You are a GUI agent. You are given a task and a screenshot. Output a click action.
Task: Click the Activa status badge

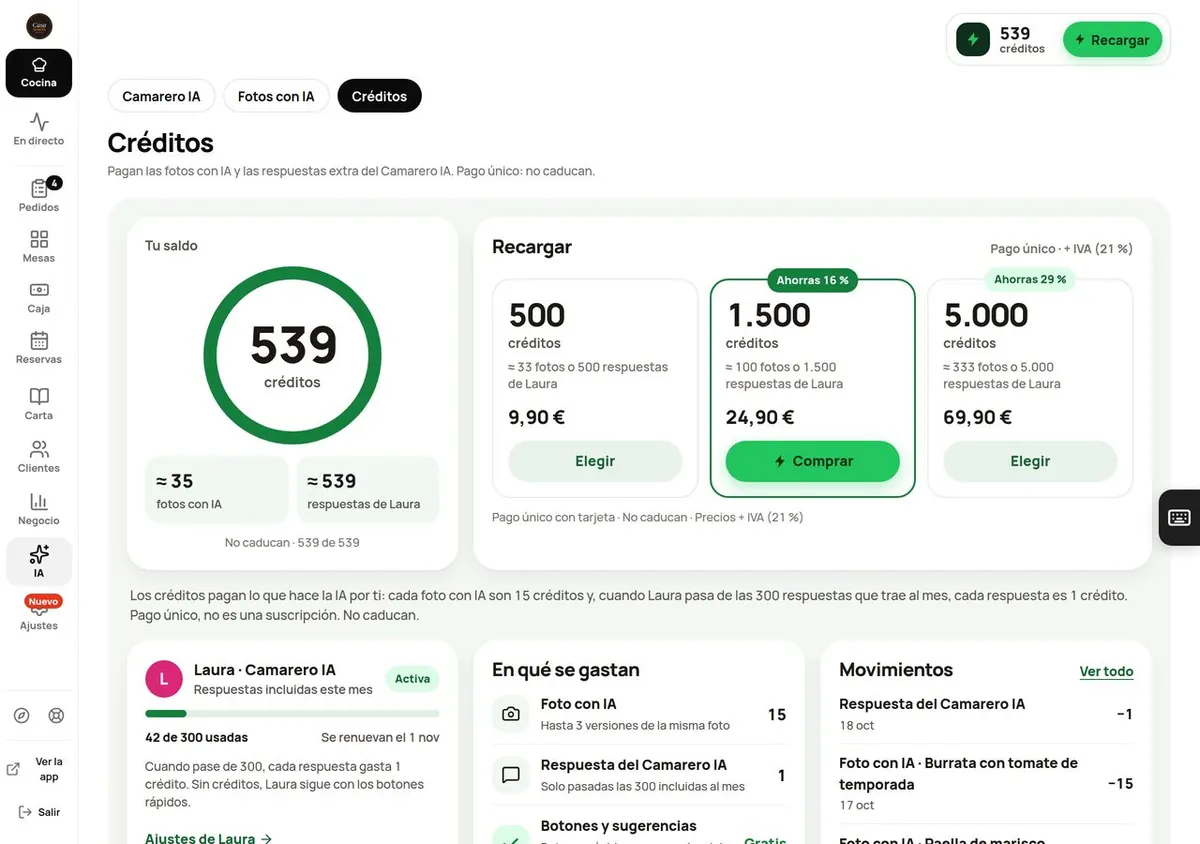[412, 679]
